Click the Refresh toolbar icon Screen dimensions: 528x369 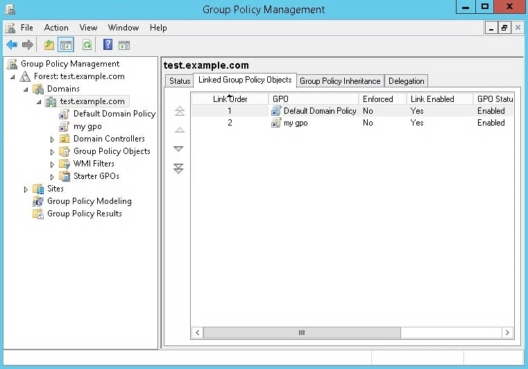tap(87, 44)
